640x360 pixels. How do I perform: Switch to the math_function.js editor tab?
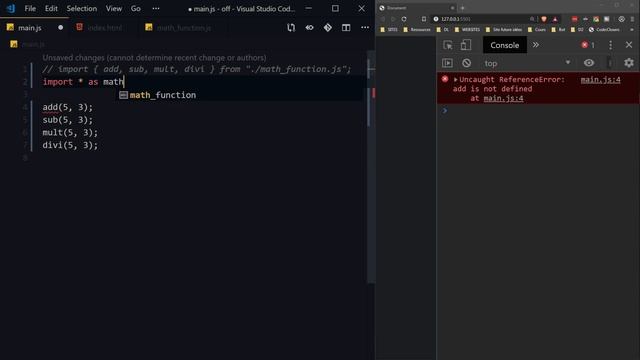184,28
